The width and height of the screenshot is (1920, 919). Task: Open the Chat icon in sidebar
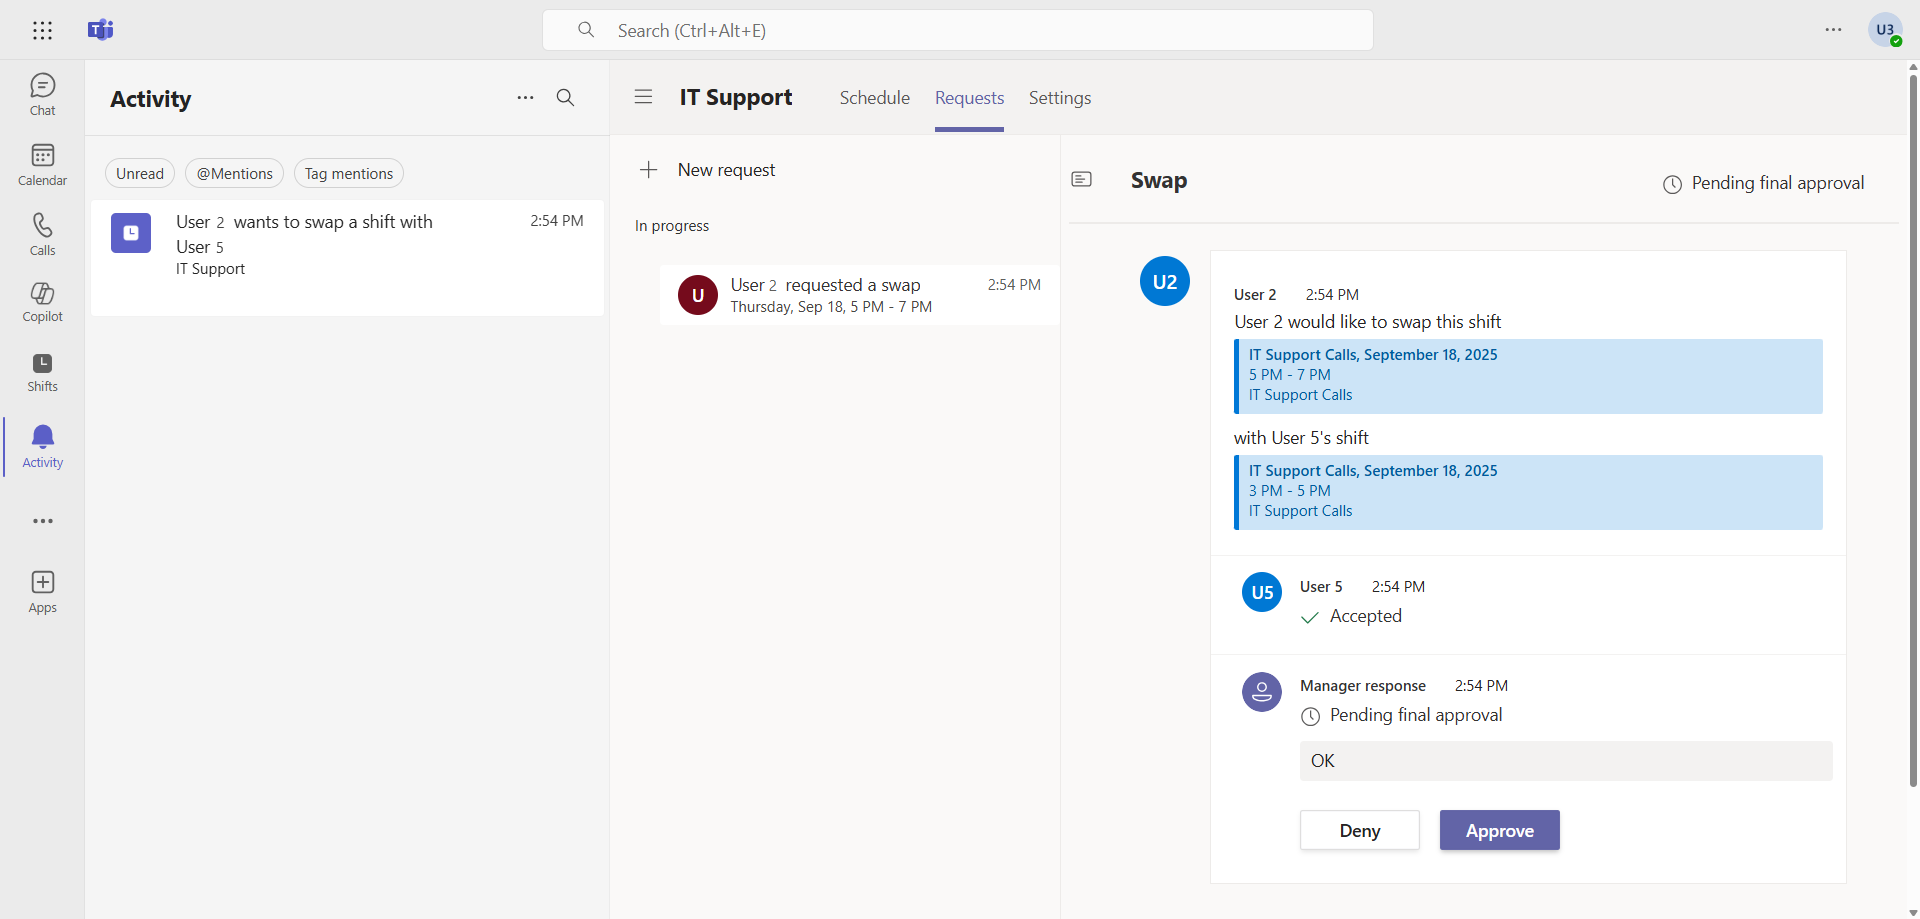pyautogui.click(x=42, y=95)
